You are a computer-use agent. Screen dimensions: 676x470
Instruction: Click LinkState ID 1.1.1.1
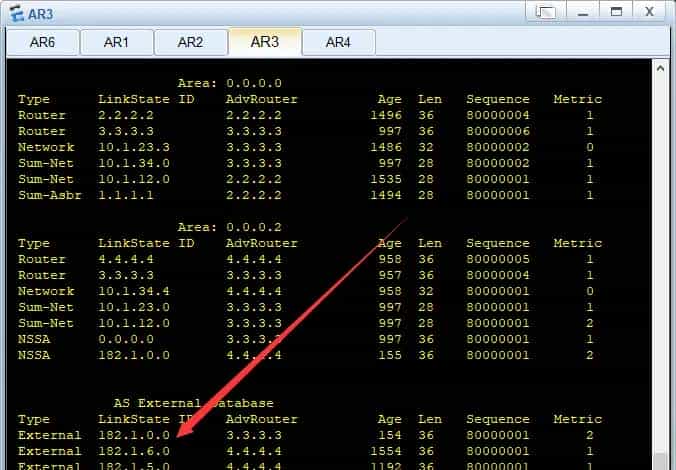click(126, 195)
